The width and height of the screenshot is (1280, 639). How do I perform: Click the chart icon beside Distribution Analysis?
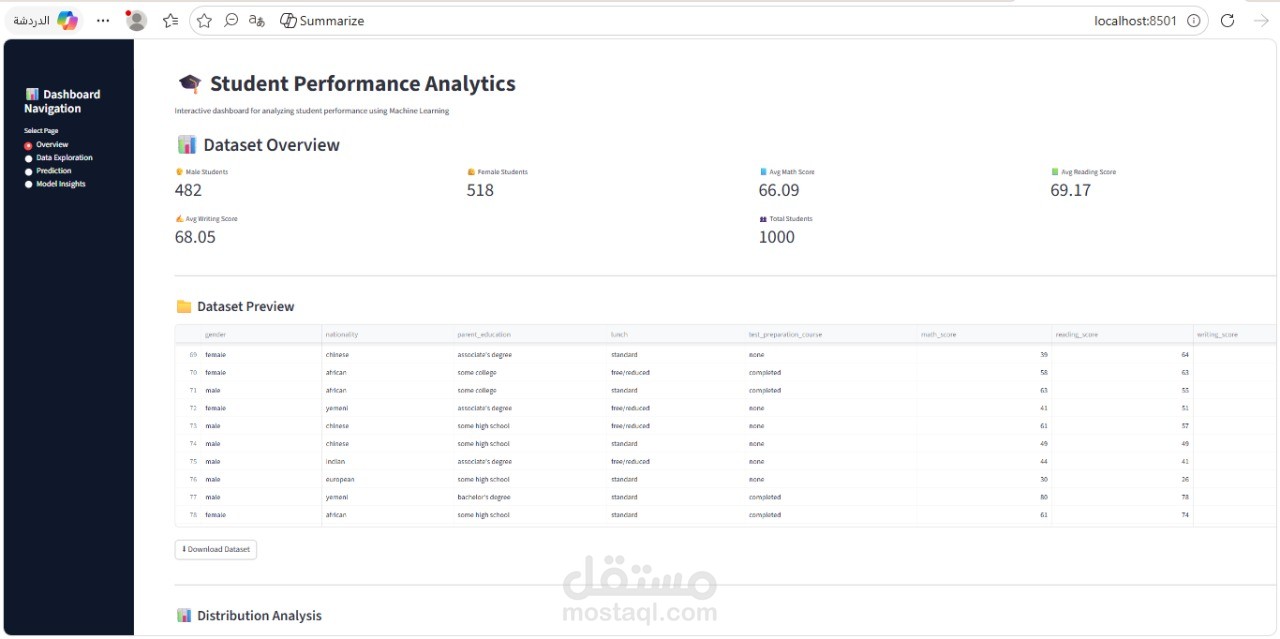184,616
